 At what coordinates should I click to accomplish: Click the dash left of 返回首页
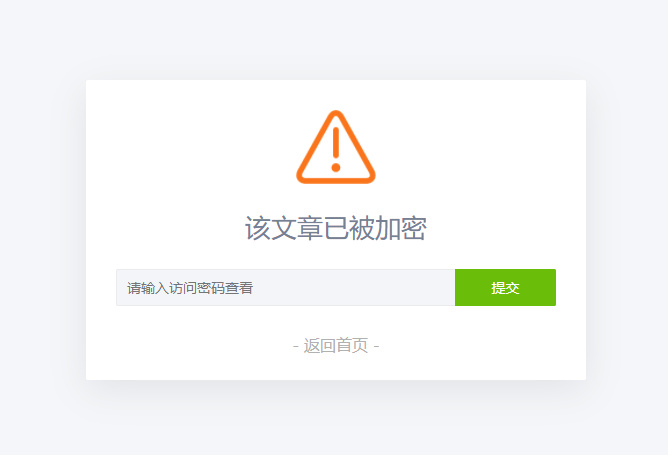pos(296,346)
